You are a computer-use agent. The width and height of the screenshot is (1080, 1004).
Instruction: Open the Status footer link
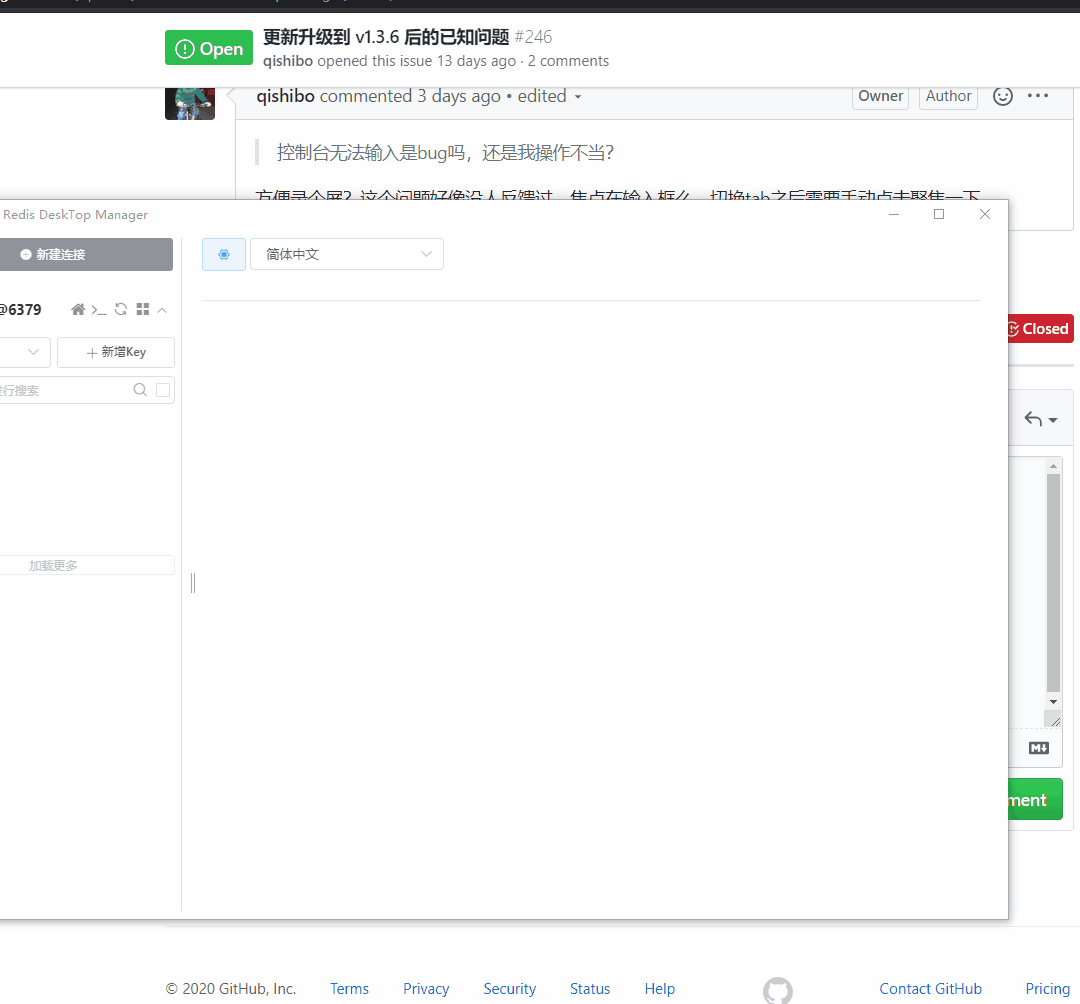click(590, 989)
